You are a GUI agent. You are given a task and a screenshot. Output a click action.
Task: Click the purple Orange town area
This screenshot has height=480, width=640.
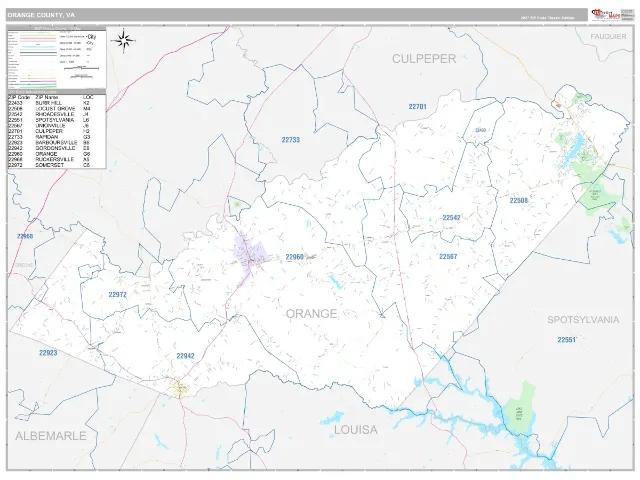pyautogui.click(x=249, y=256)
